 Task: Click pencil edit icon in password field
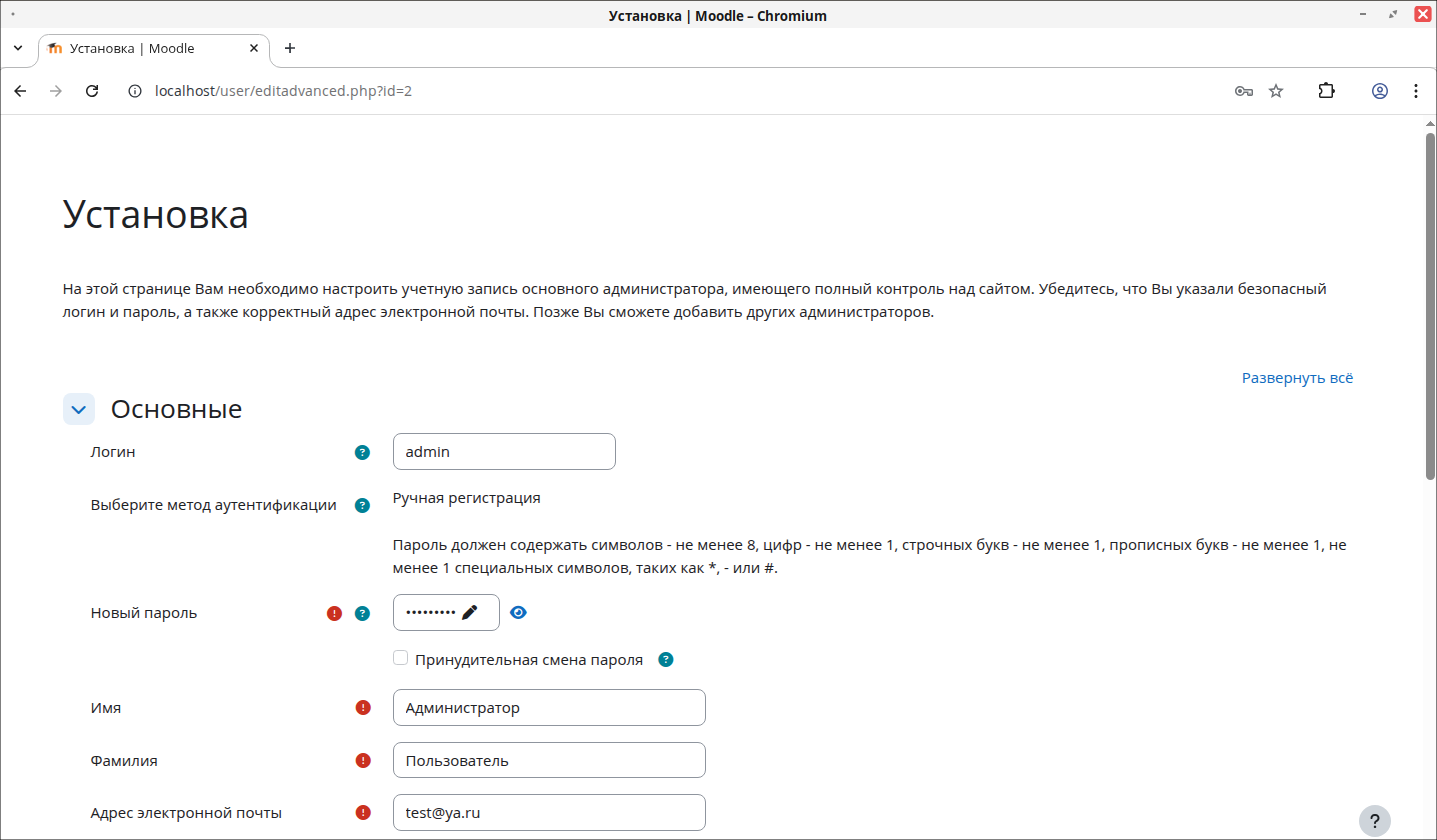pyautogui.click(x=470, y=612)
